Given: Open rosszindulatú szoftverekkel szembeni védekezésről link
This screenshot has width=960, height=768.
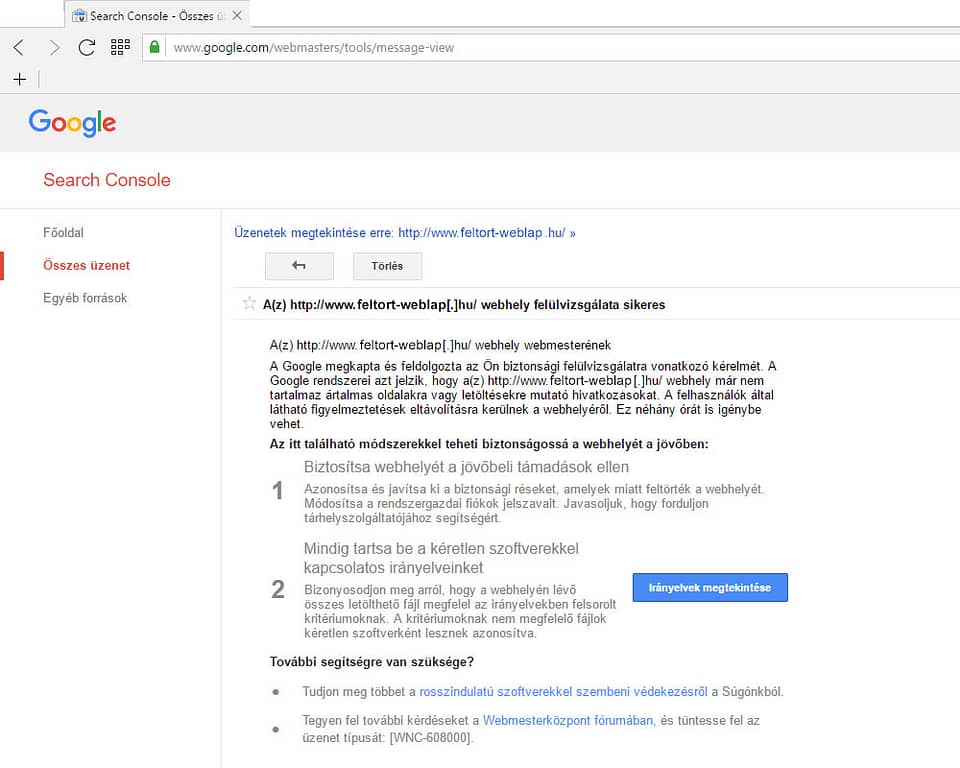Looking at the screenshot, I should [x=563, y=691].
